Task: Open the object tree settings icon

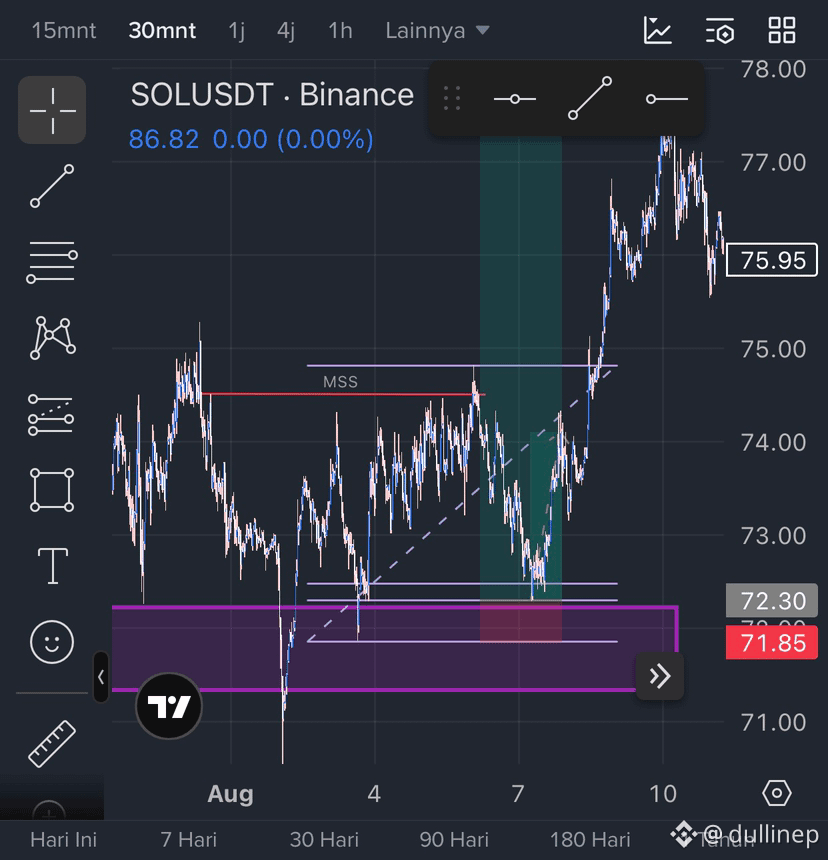Action: coord(719,30)
